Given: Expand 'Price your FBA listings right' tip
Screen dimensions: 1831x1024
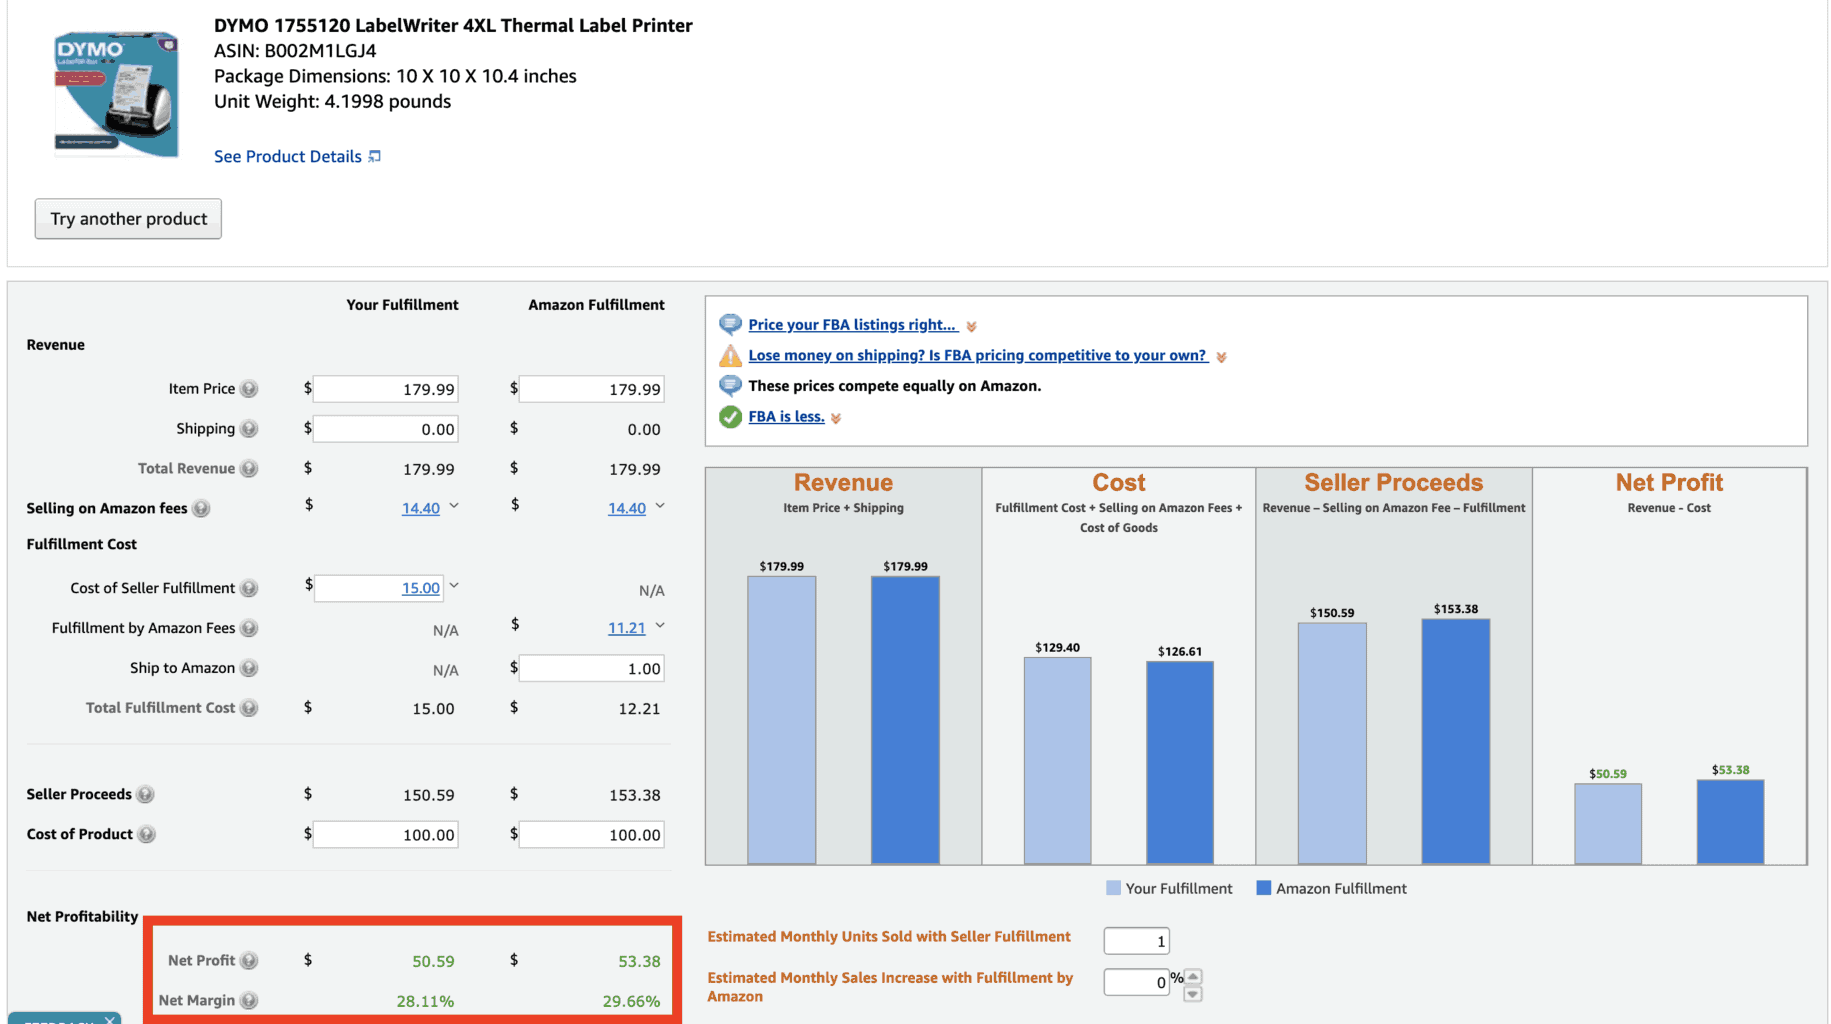Looking at the screenshot, I should (x=971, y=326).
